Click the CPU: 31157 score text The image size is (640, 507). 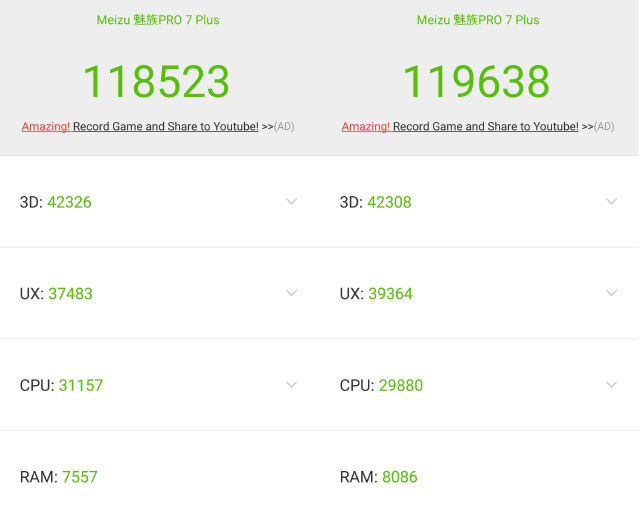point(61,385)
